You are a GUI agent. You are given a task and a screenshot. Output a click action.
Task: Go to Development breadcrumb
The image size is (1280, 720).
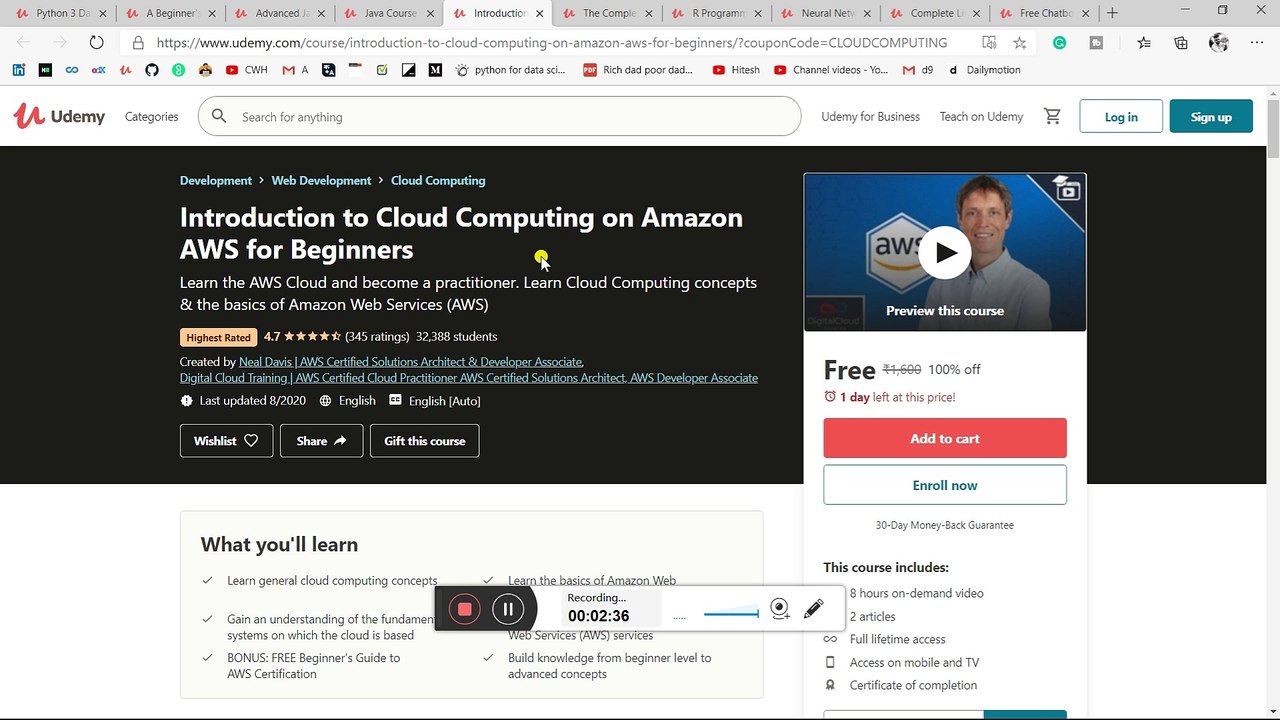tap(215, 180)
